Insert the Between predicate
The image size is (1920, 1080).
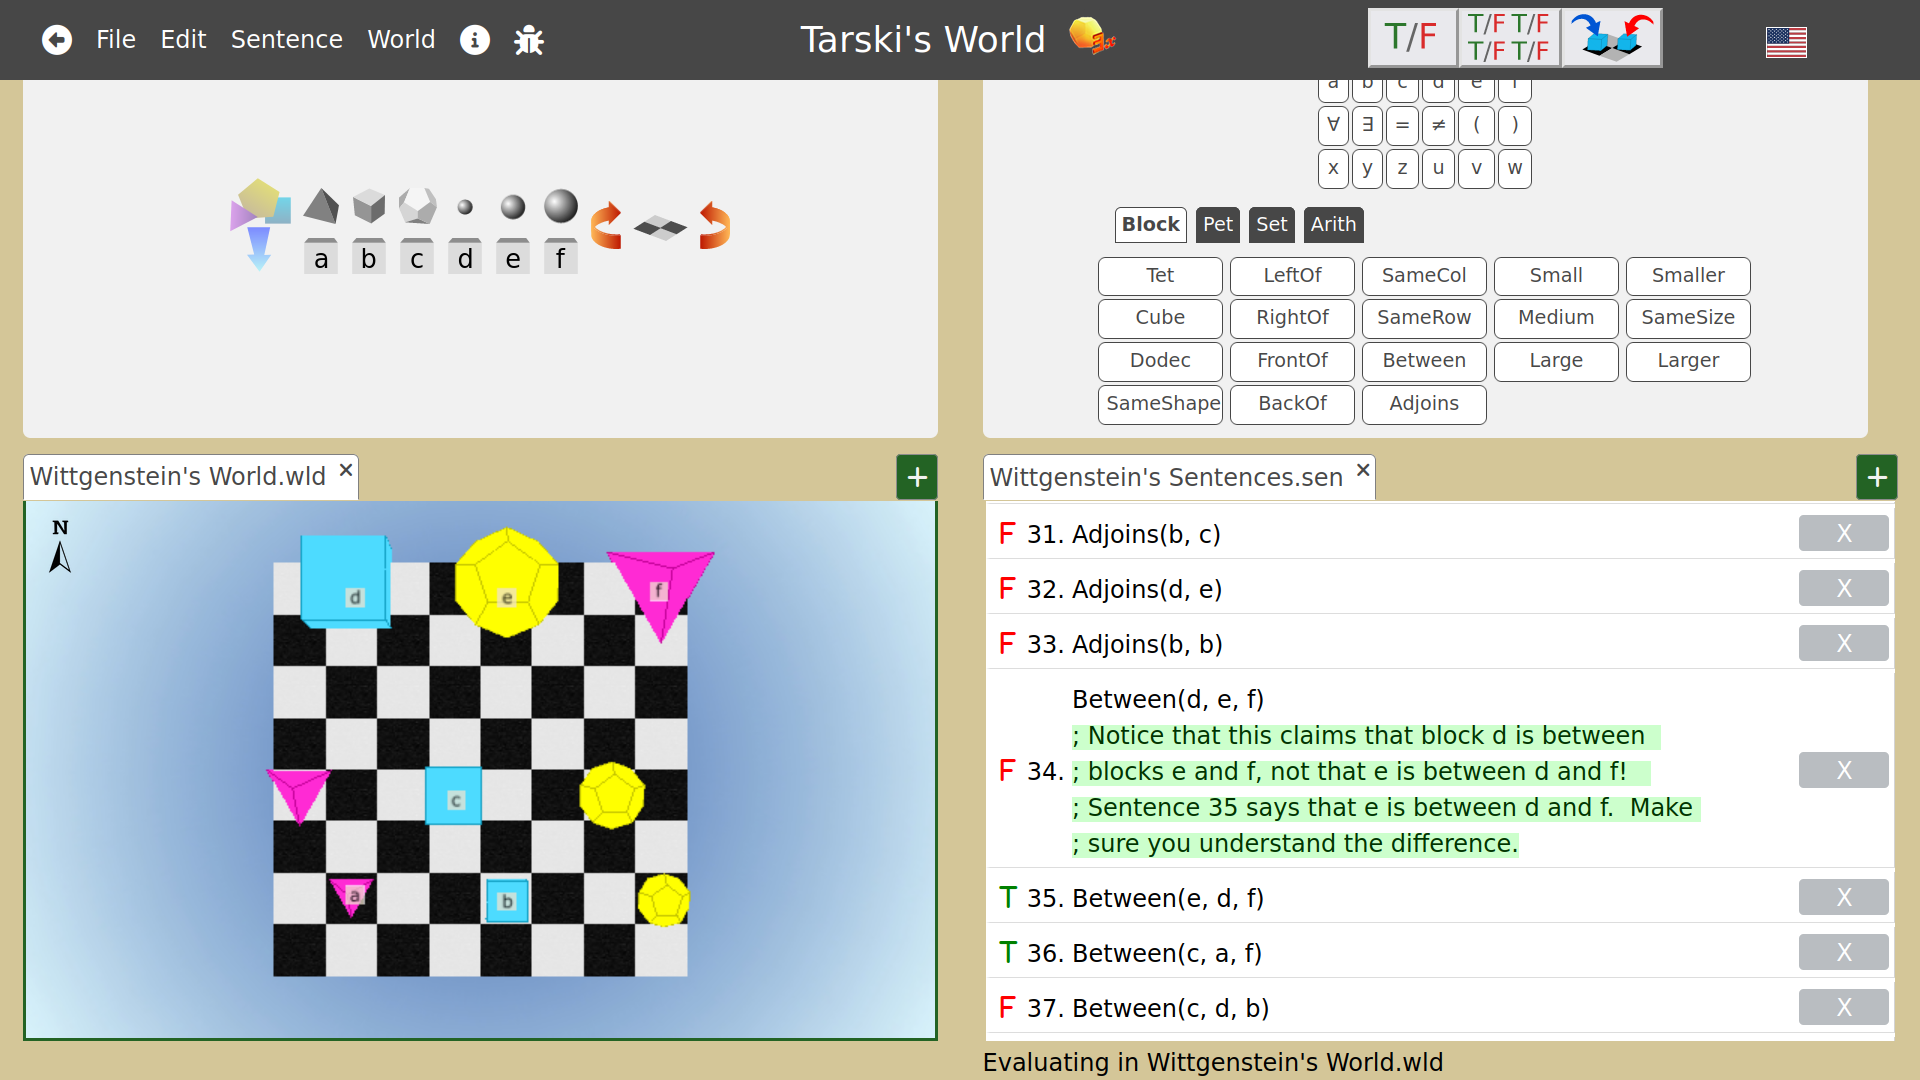[1423, 360]
